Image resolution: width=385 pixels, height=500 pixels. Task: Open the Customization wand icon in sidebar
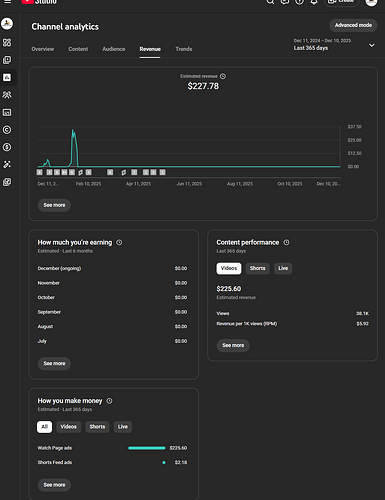7,164
